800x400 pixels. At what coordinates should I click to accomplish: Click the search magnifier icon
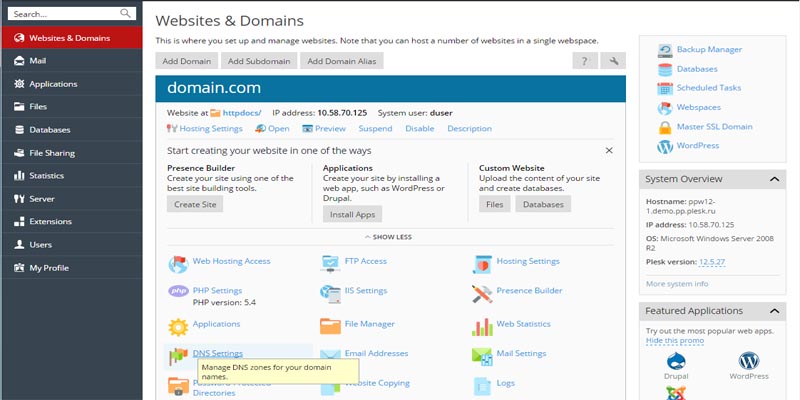(125, 14)
